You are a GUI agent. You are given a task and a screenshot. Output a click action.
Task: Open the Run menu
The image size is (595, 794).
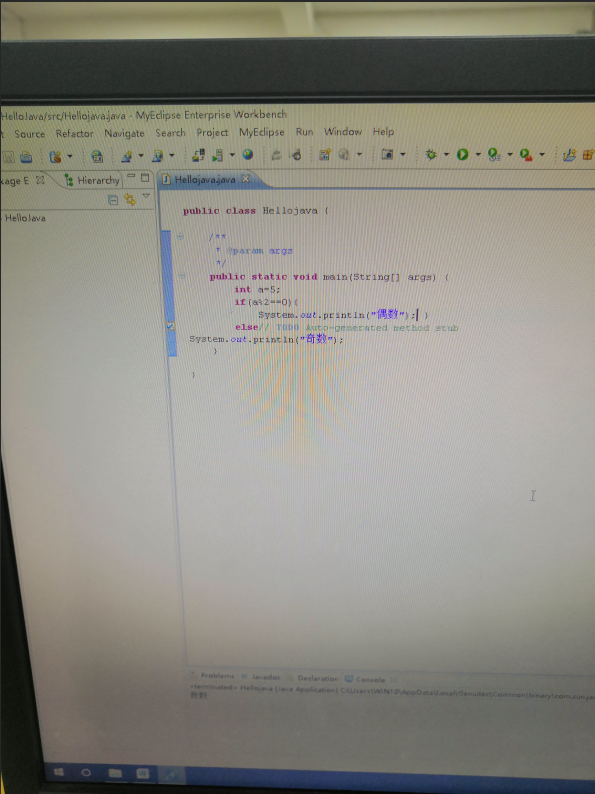pos(304,132)
